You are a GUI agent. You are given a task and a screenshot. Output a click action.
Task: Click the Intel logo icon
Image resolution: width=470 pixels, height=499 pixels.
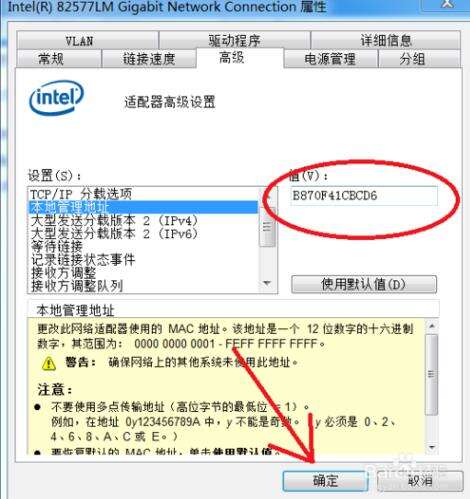point(57,97)
